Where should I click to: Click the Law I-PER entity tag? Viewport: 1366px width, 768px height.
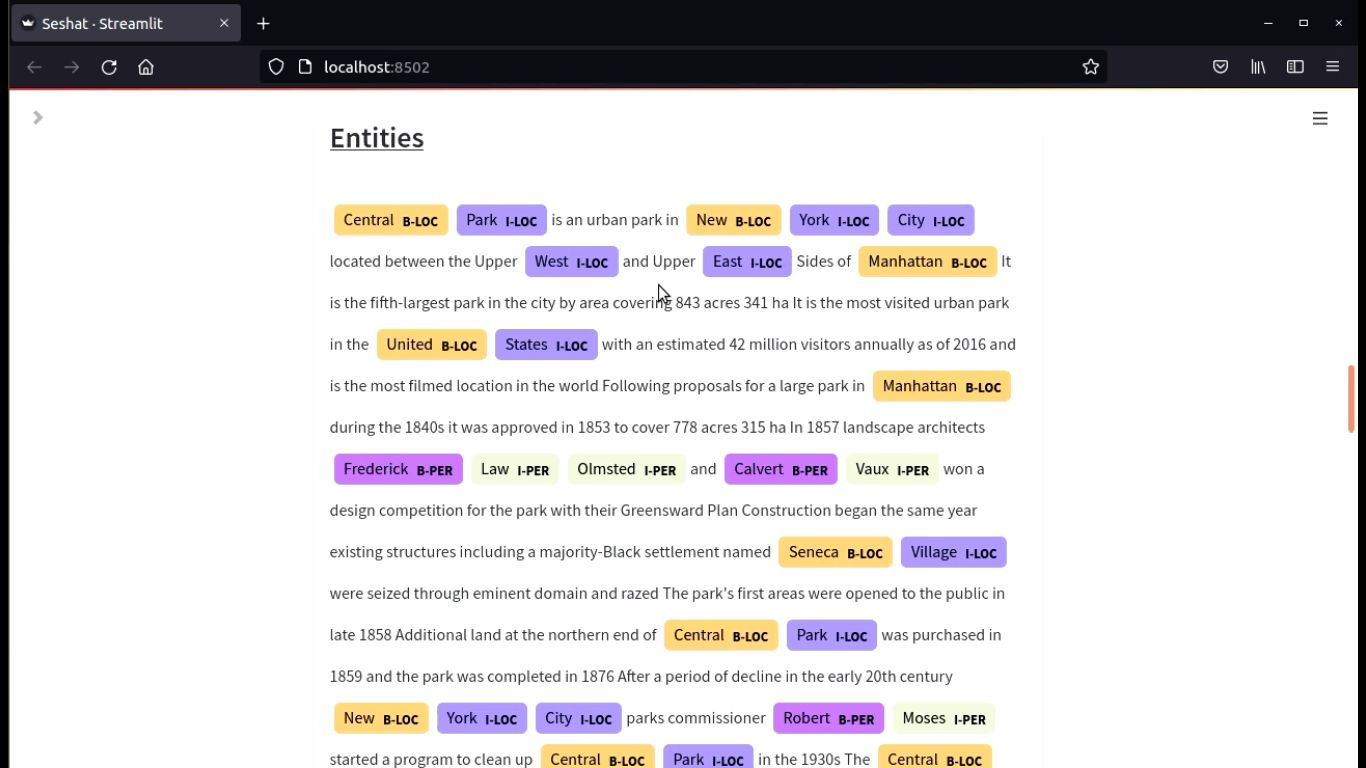(x=515, y=469)
